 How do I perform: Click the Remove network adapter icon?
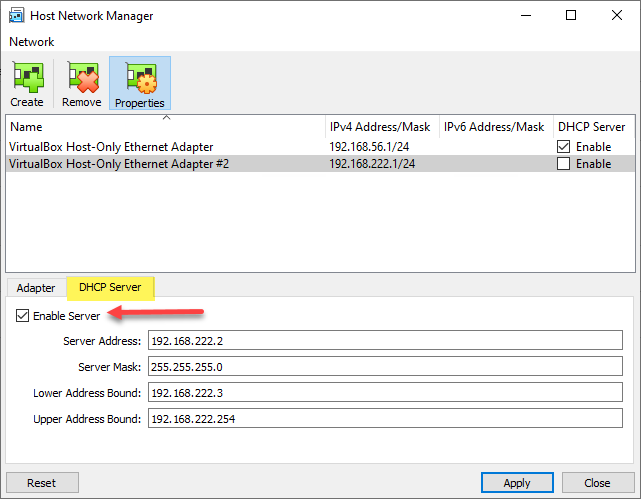(x=82, y=83)
